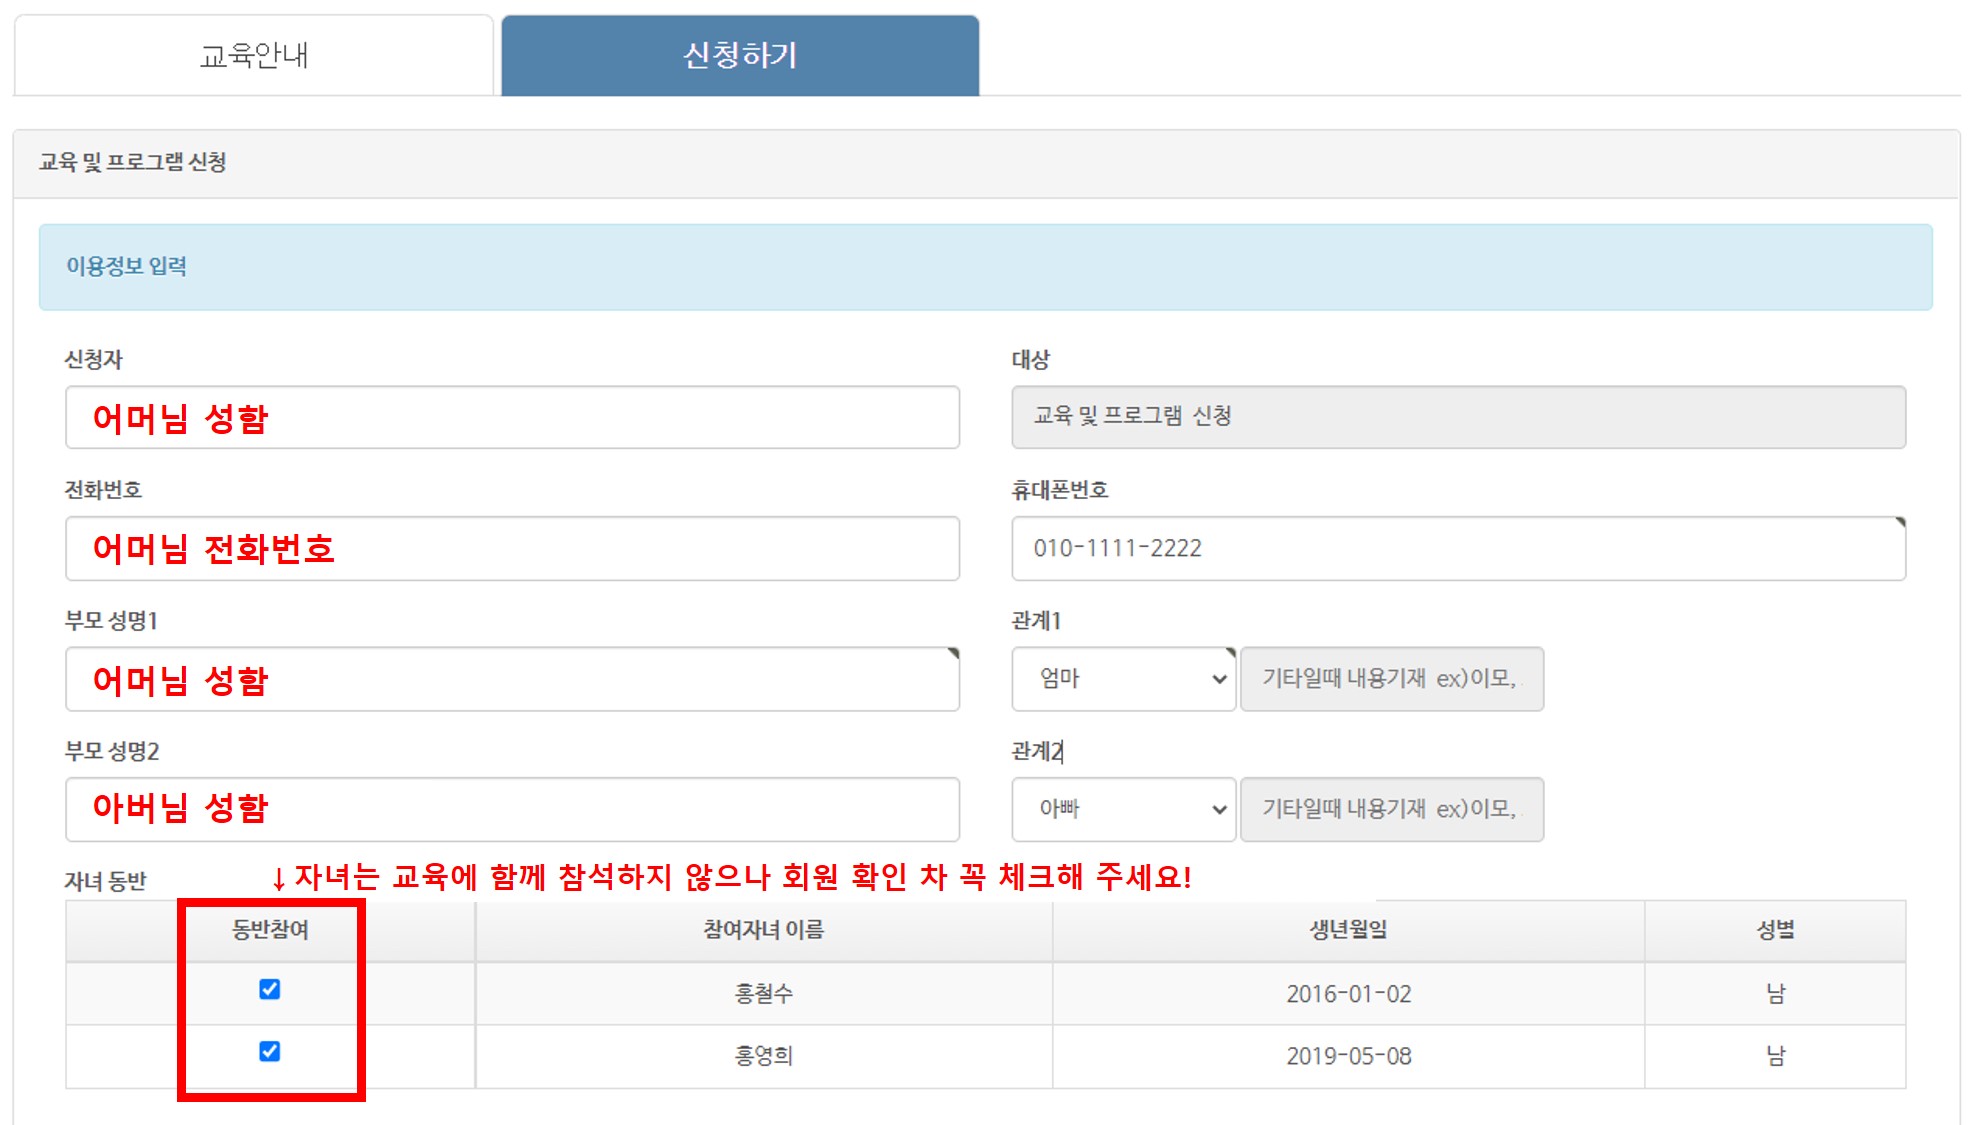The width and height of the screenshot is (1986, 1125).
Task: Click the disabled 대상 field
Action: coord(1458,417)
